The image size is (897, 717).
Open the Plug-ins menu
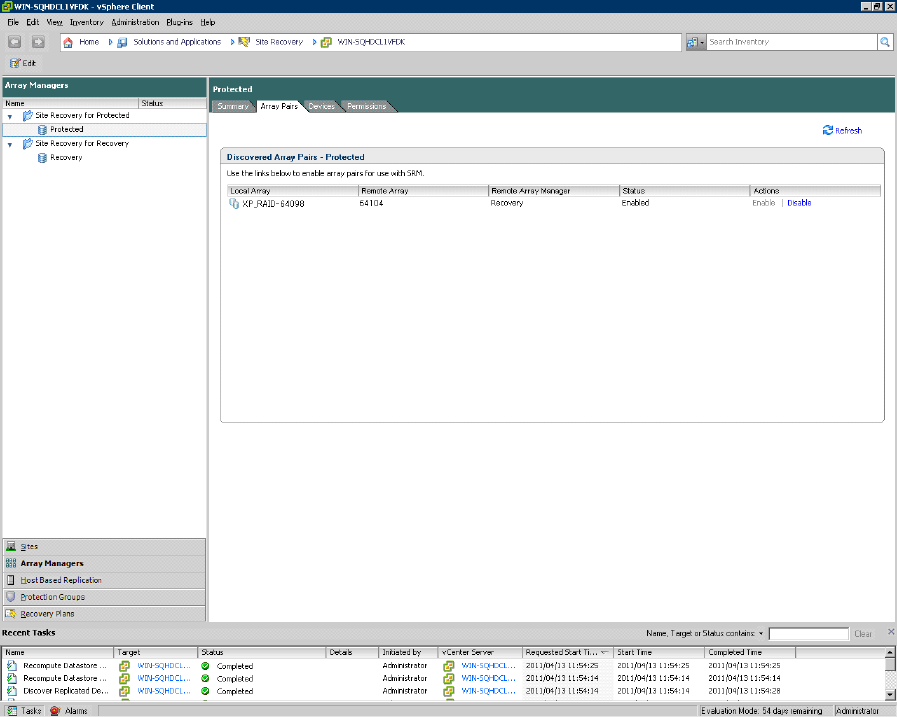[179, 21]
